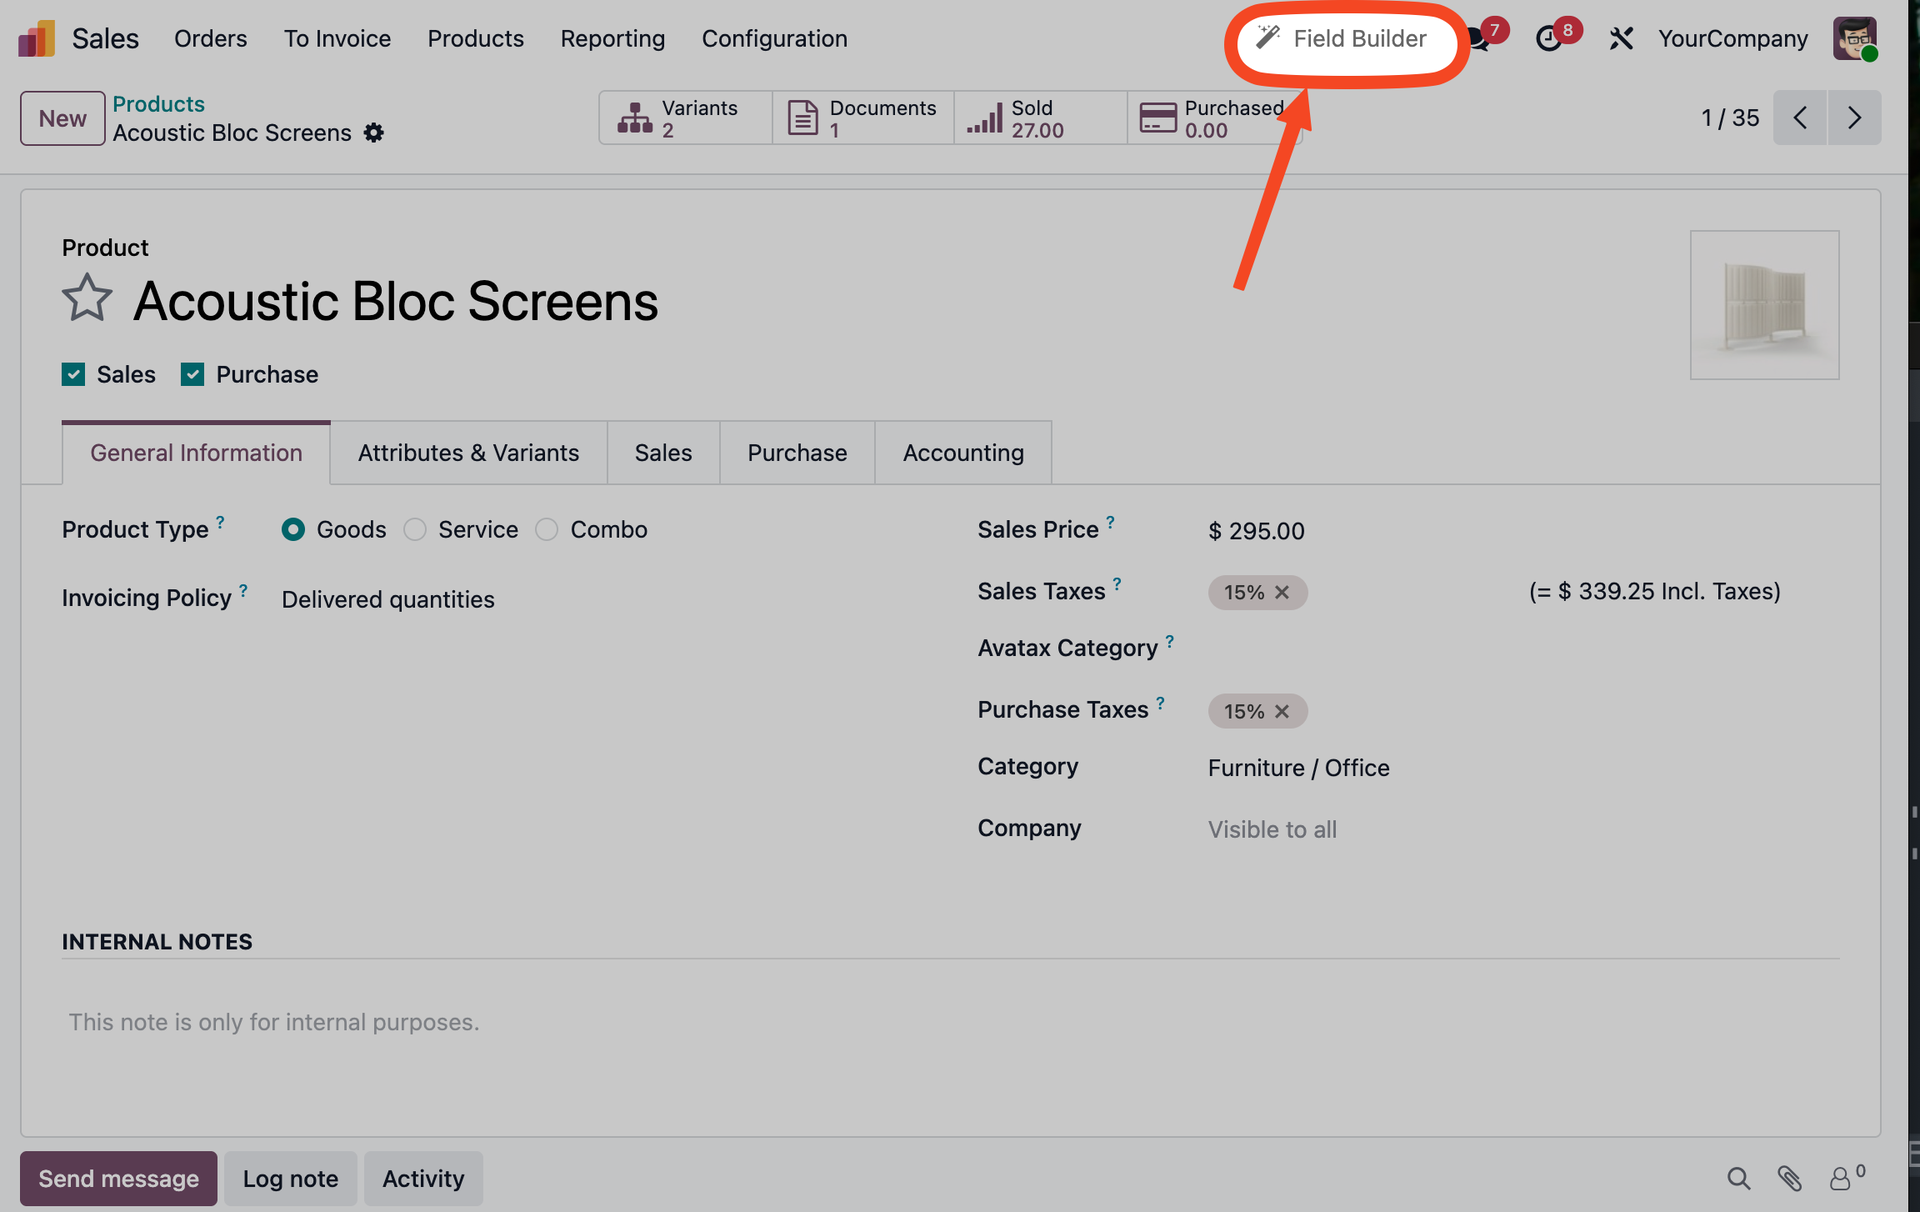Open the Invoicing Policy dropdown
This screenshot has height=1212, width=1920.
[x=388, y=599]
